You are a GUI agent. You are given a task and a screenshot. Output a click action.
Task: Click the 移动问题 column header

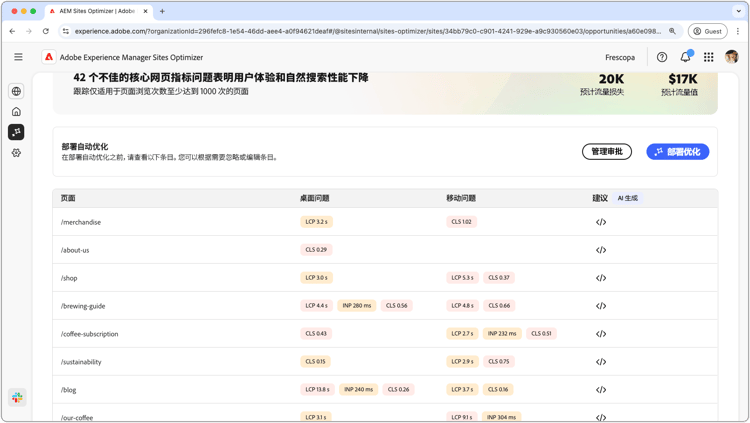pos(461,198)
